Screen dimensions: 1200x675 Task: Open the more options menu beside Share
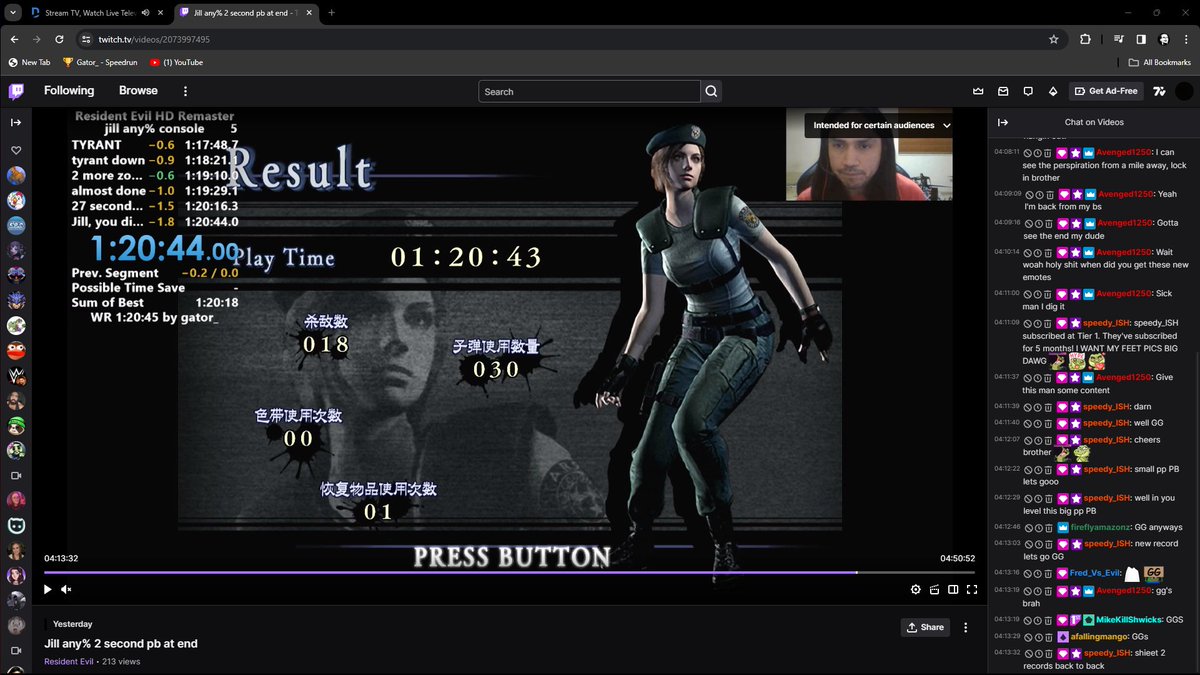coord(964,627)
